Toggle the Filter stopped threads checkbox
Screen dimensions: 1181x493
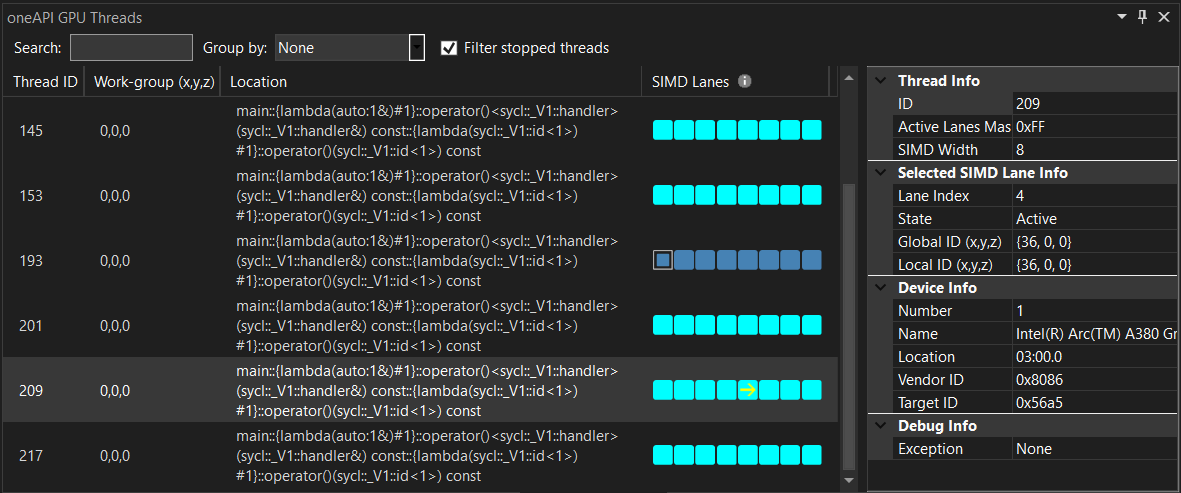click(449, 48)
